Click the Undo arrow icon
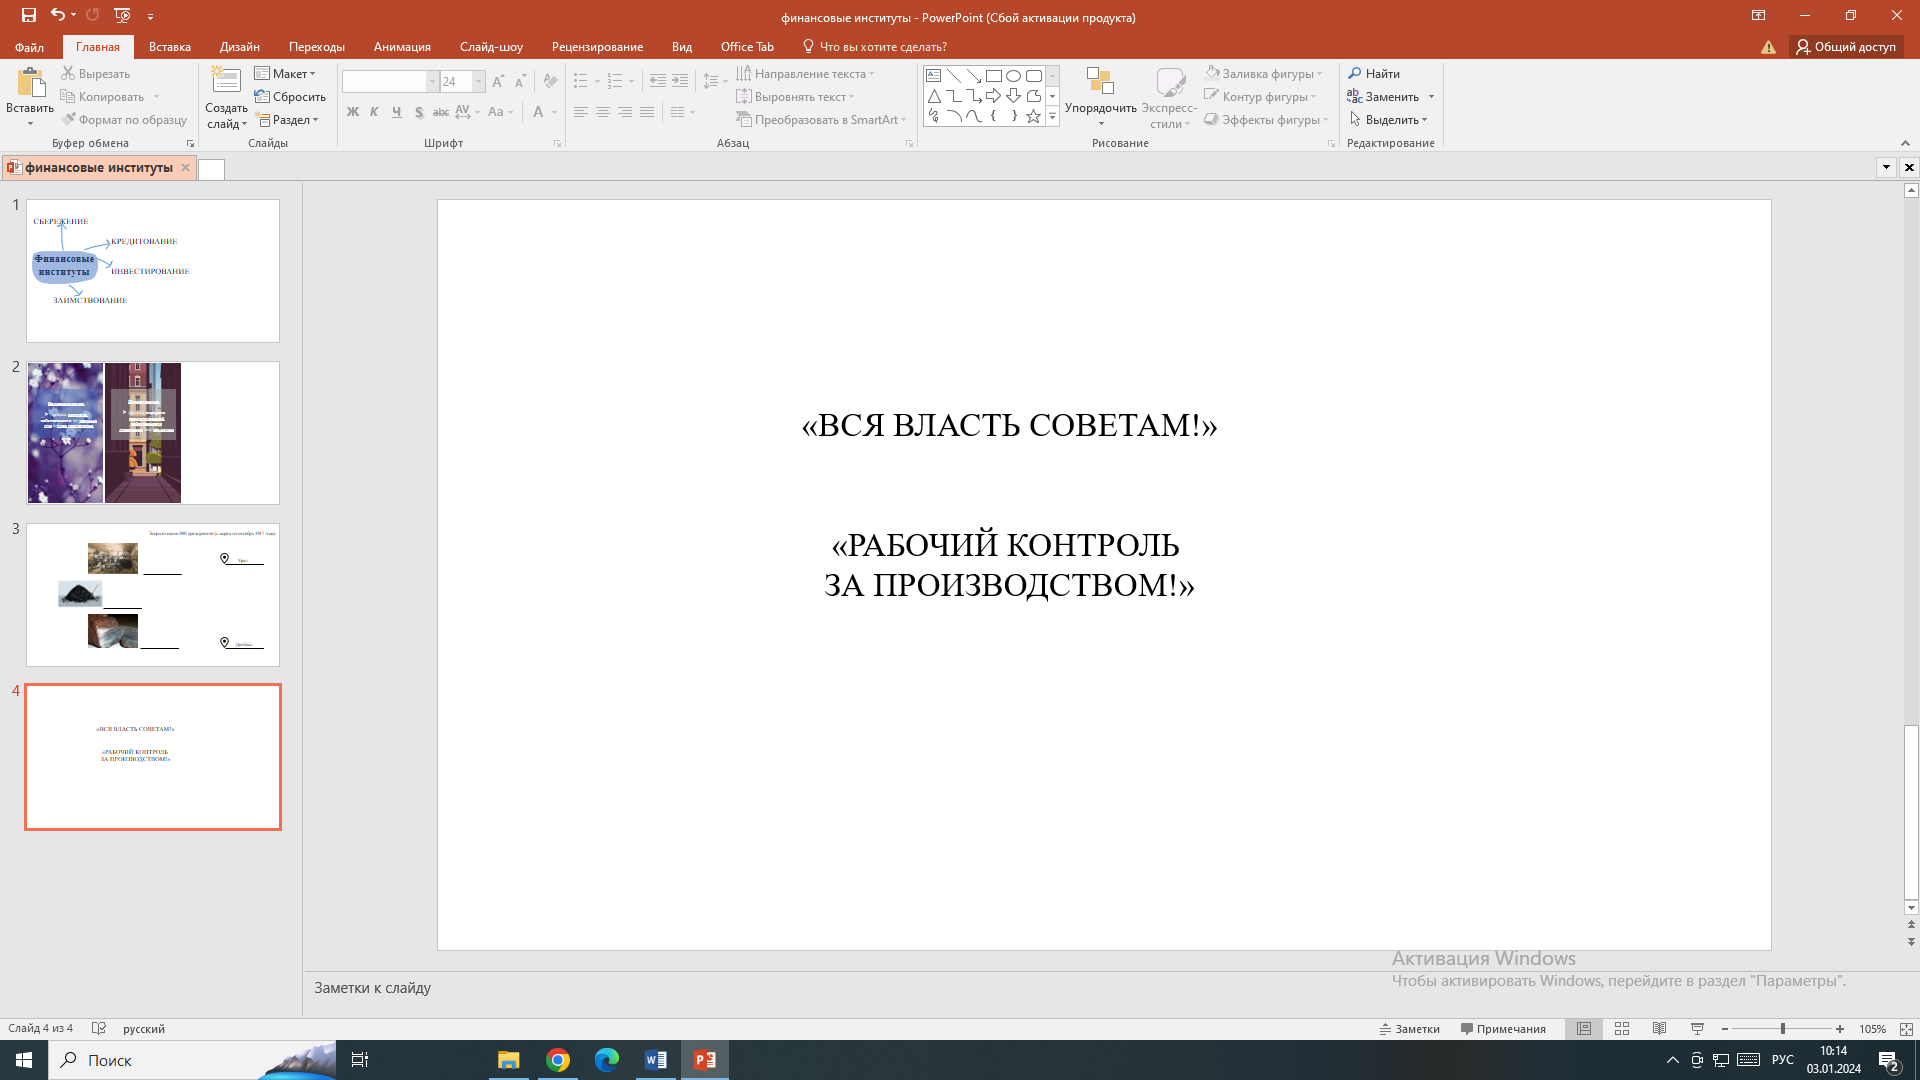 click(x=58, y=15)
